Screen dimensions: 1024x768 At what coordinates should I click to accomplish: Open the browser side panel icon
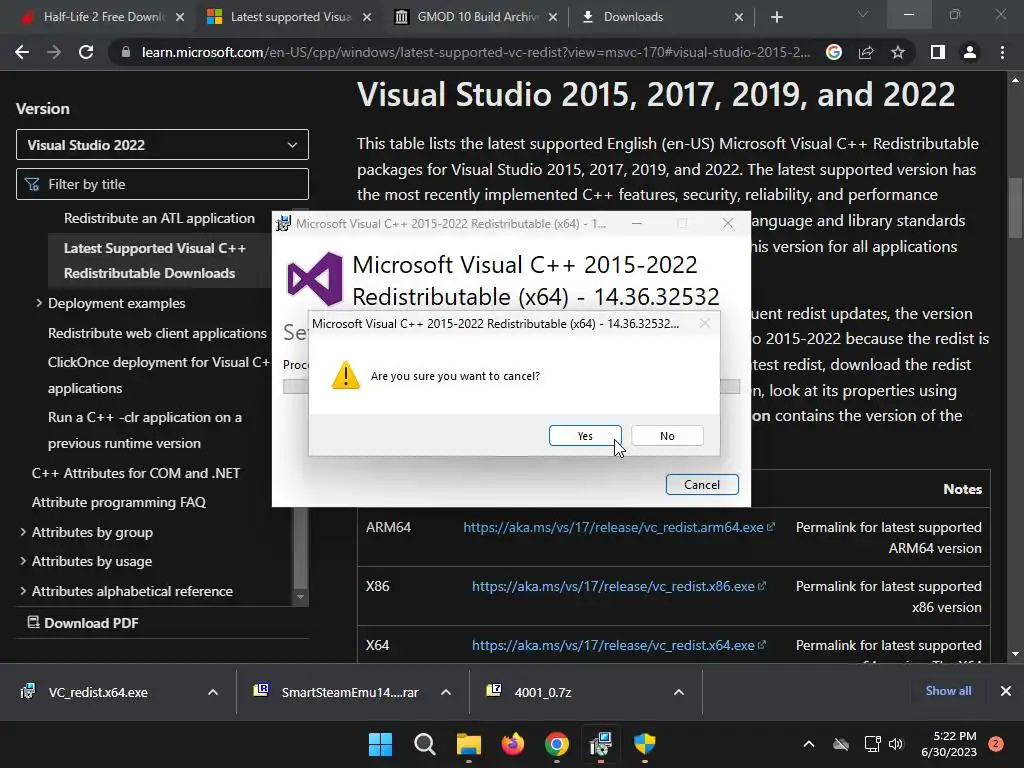pyautogui.click(x=938, y=52)
